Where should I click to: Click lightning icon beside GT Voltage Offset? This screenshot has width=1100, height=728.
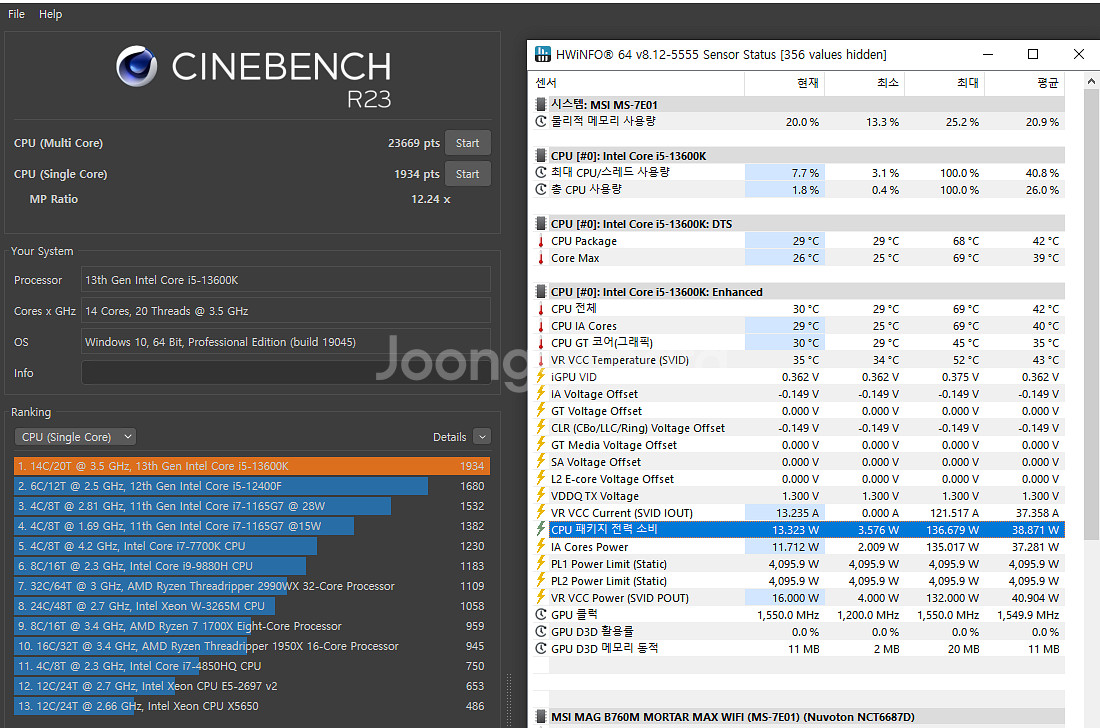pos(541,411)
